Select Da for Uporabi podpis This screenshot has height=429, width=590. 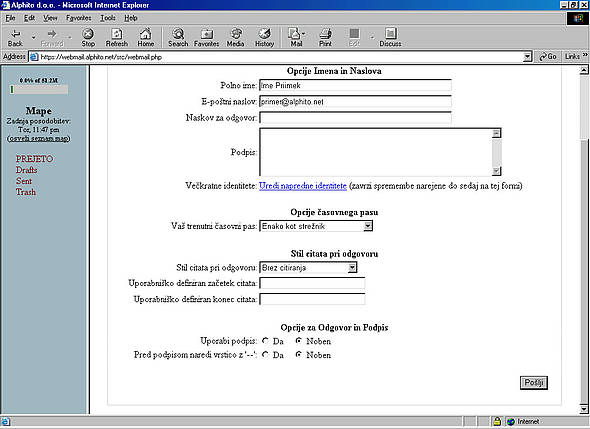tap(265, 341)
